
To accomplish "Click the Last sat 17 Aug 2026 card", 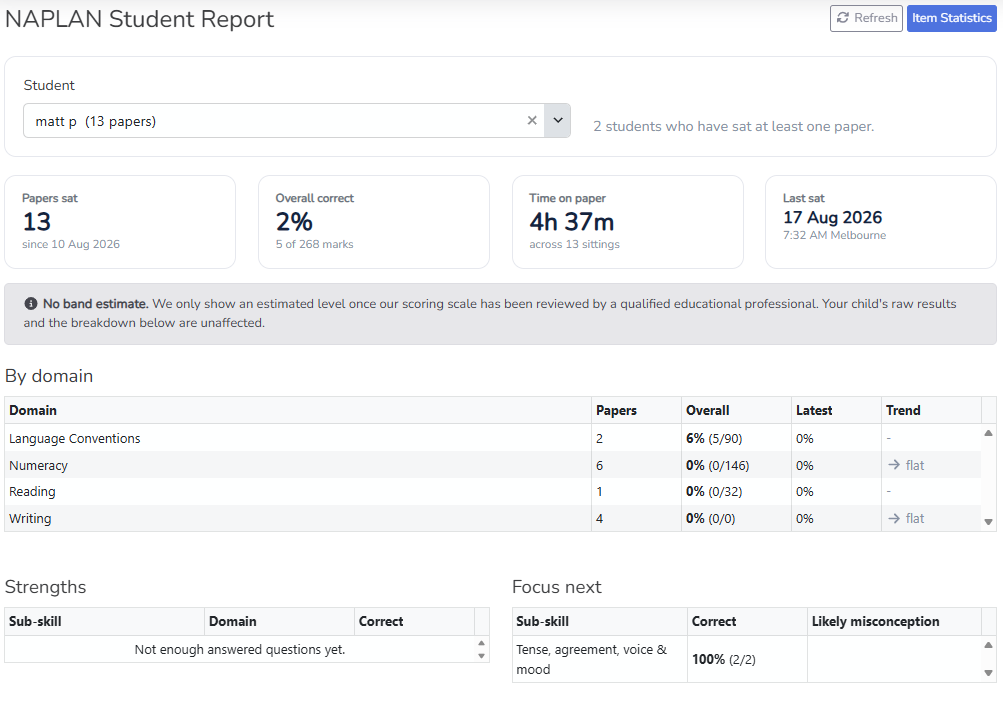I will 881,222.
